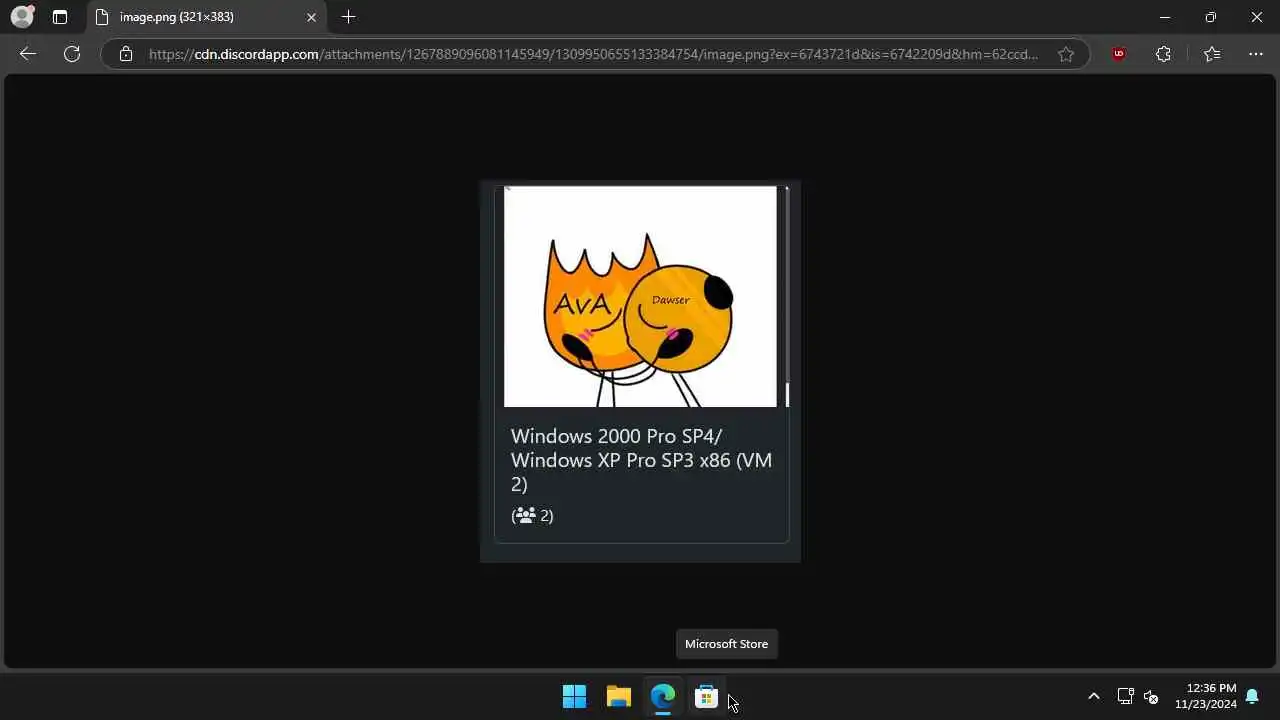This screenshot has height=720, width=1280.
Task: Open the clock showing 12:36 PM
Action: [1205, 696]
